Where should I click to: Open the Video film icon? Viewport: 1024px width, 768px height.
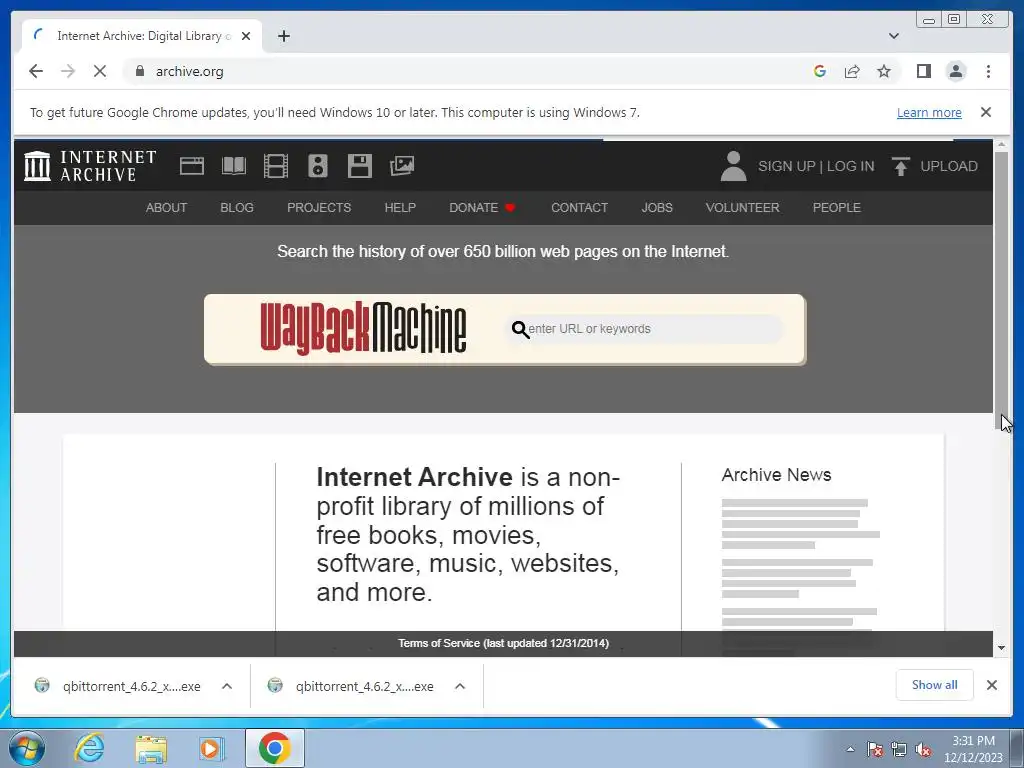276,166
